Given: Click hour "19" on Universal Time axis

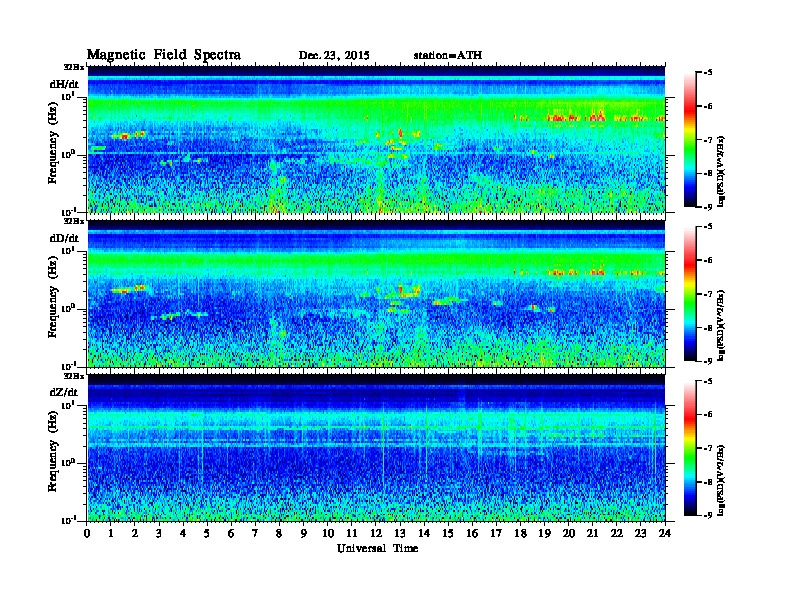Looking at the screenshot, I should coord(544,534).
